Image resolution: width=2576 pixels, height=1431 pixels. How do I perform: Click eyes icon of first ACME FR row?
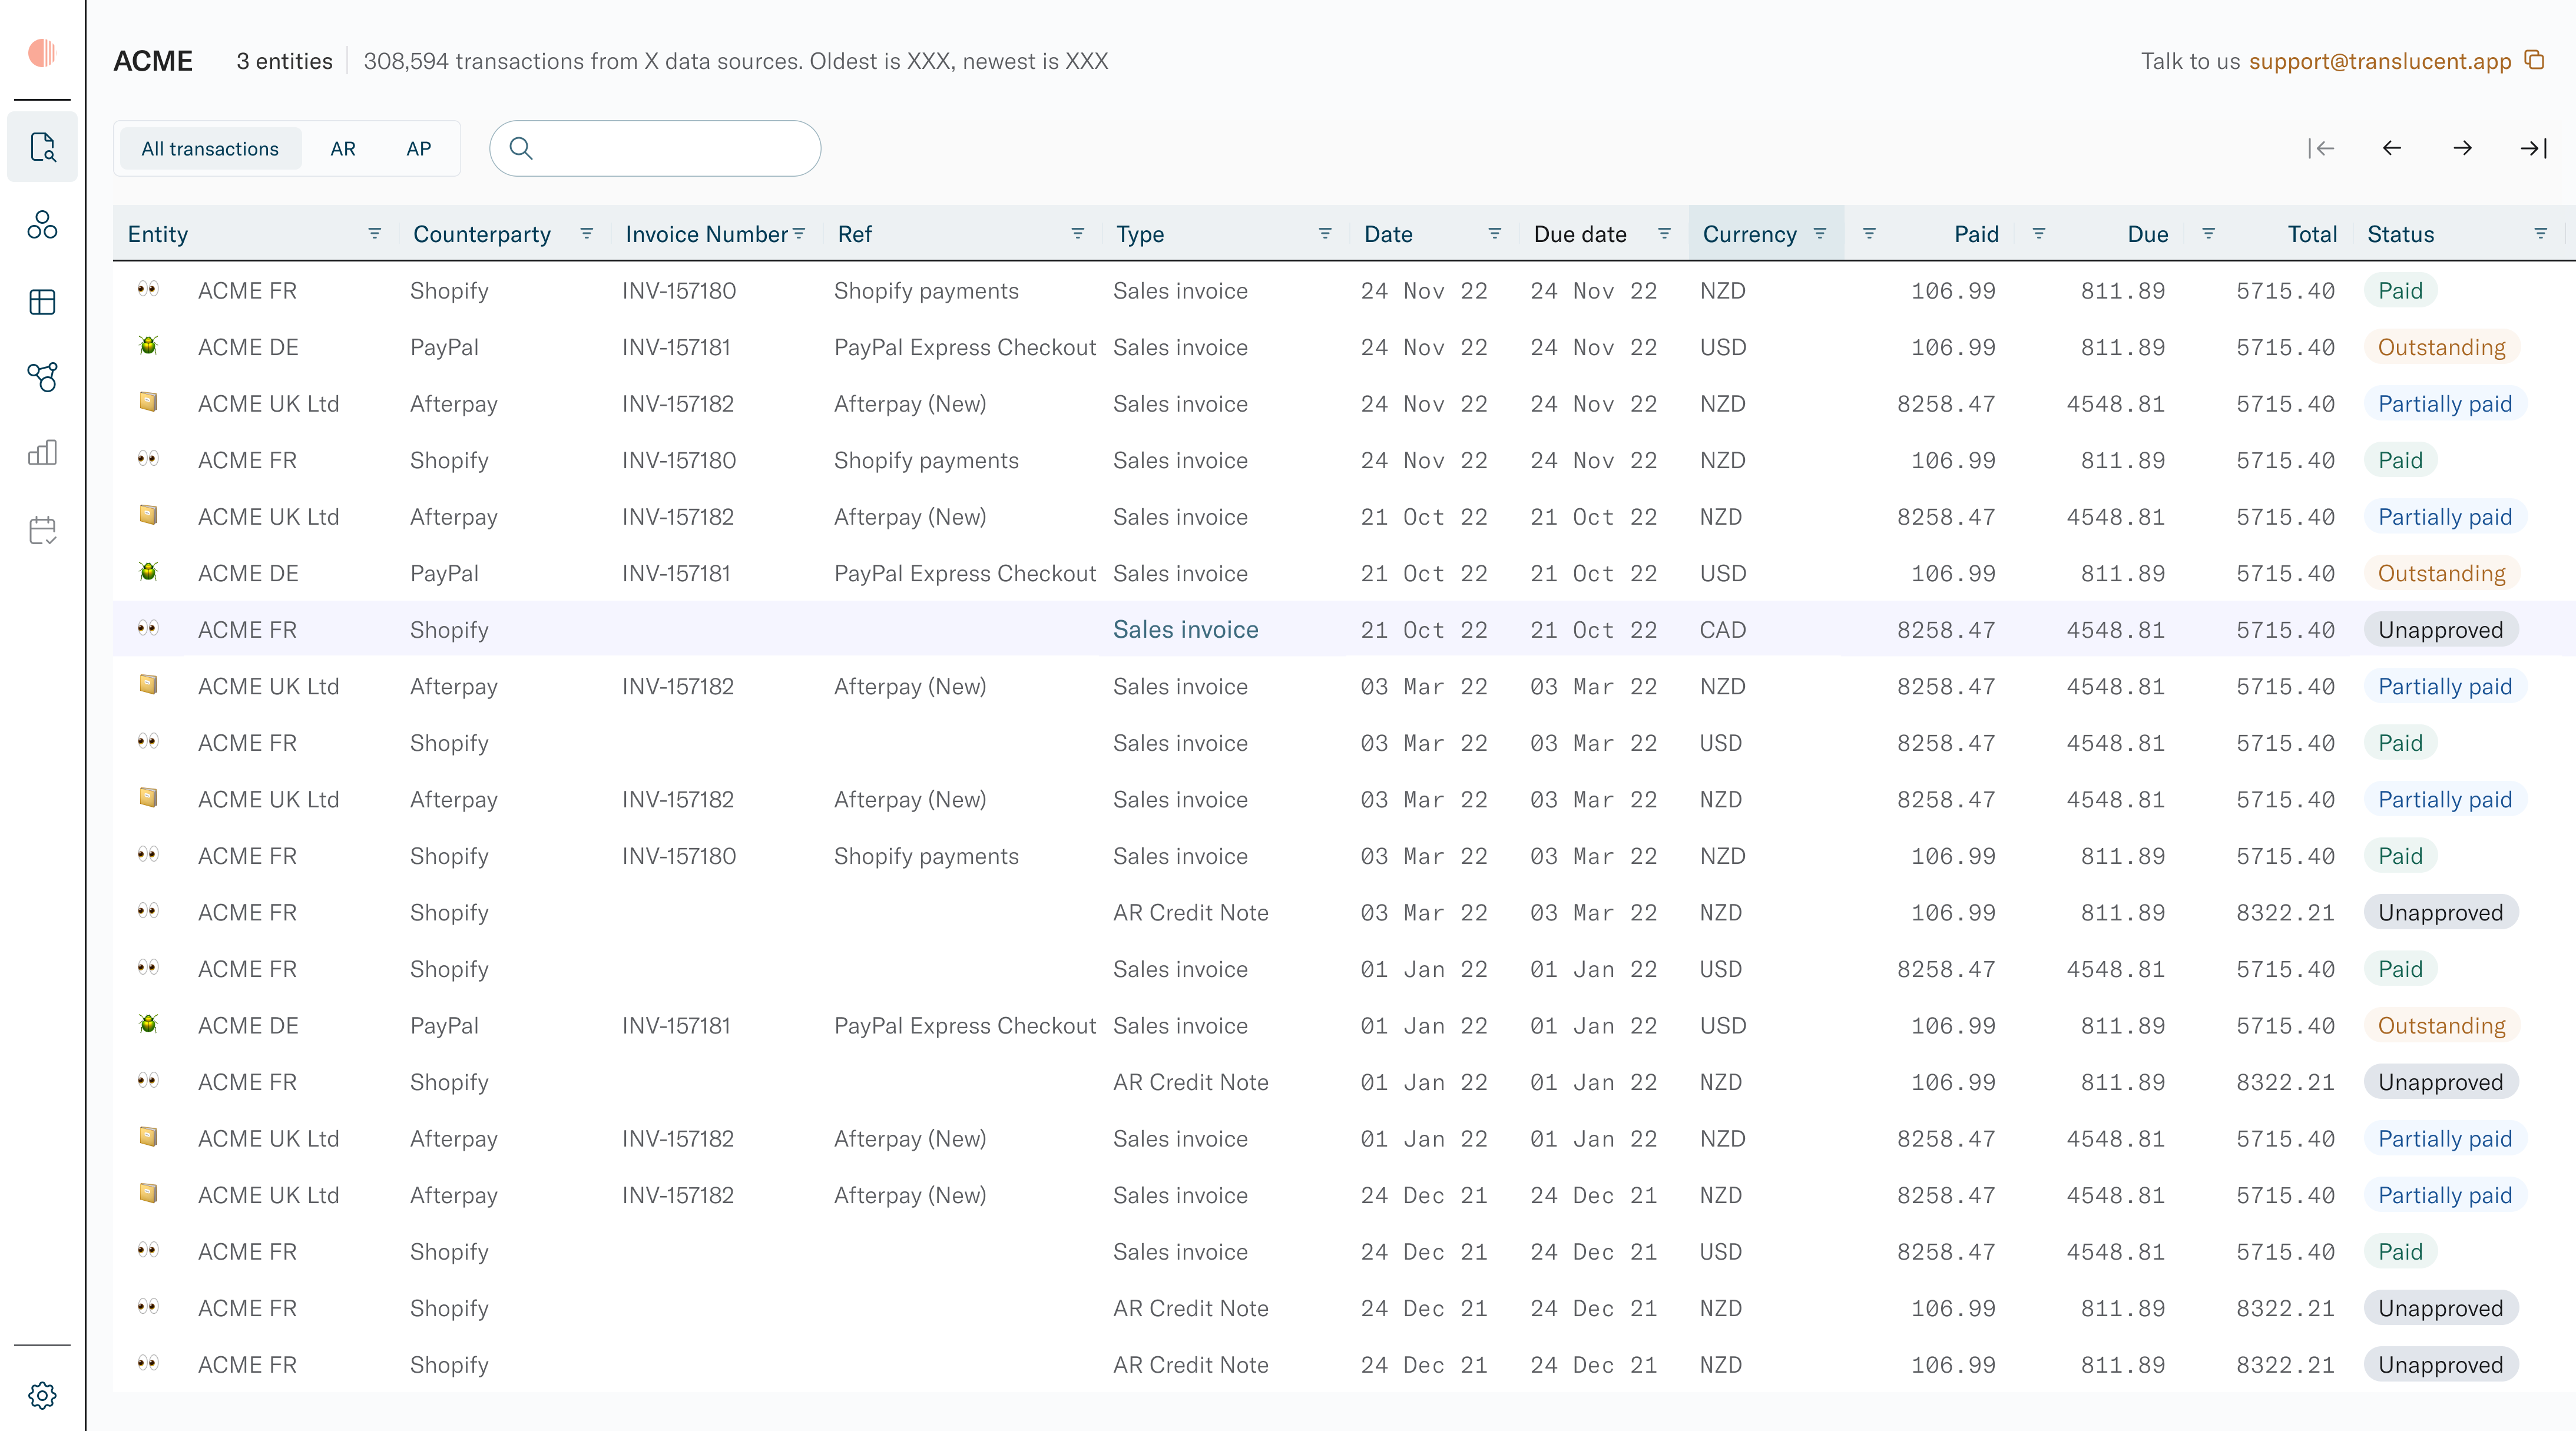coord(148,289)
